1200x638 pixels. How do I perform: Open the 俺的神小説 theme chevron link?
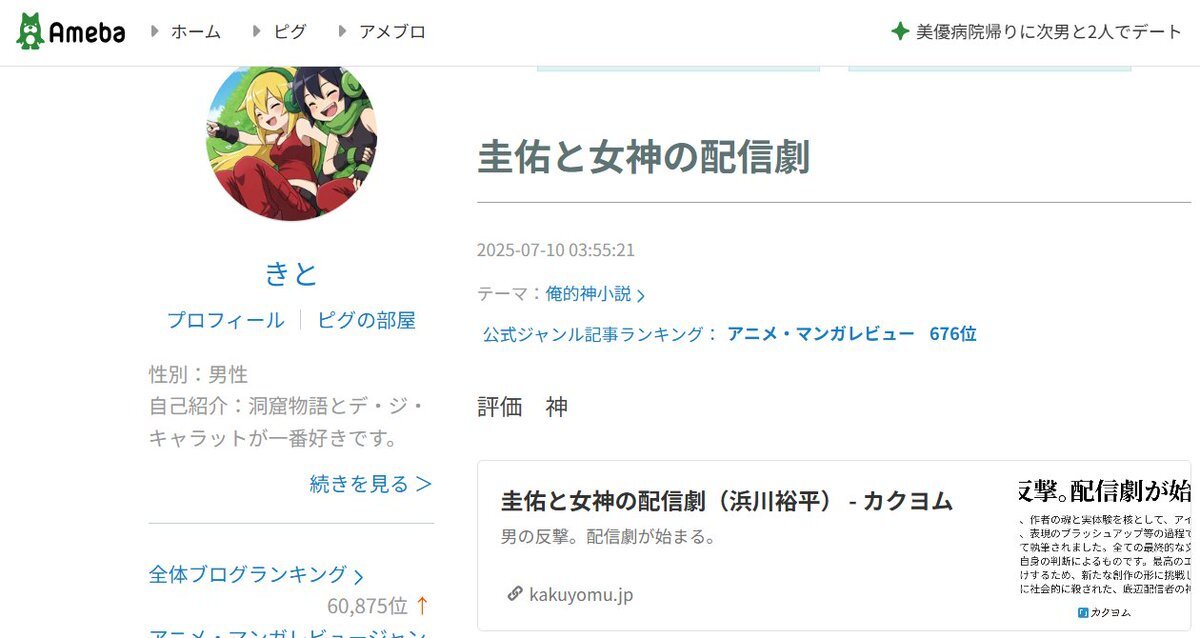595,294
